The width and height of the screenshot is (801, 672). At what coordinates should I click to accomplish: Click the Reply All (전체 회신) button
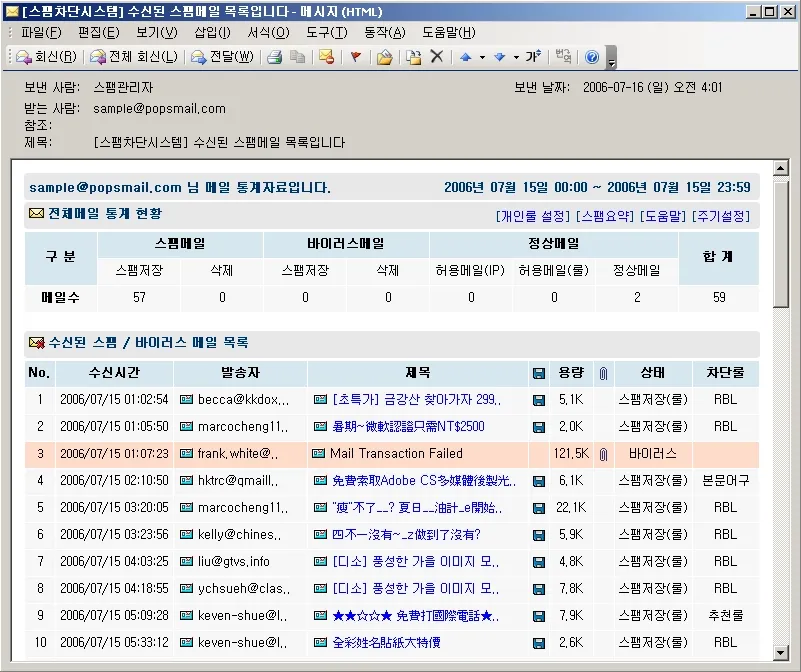[x=133, y=57]
